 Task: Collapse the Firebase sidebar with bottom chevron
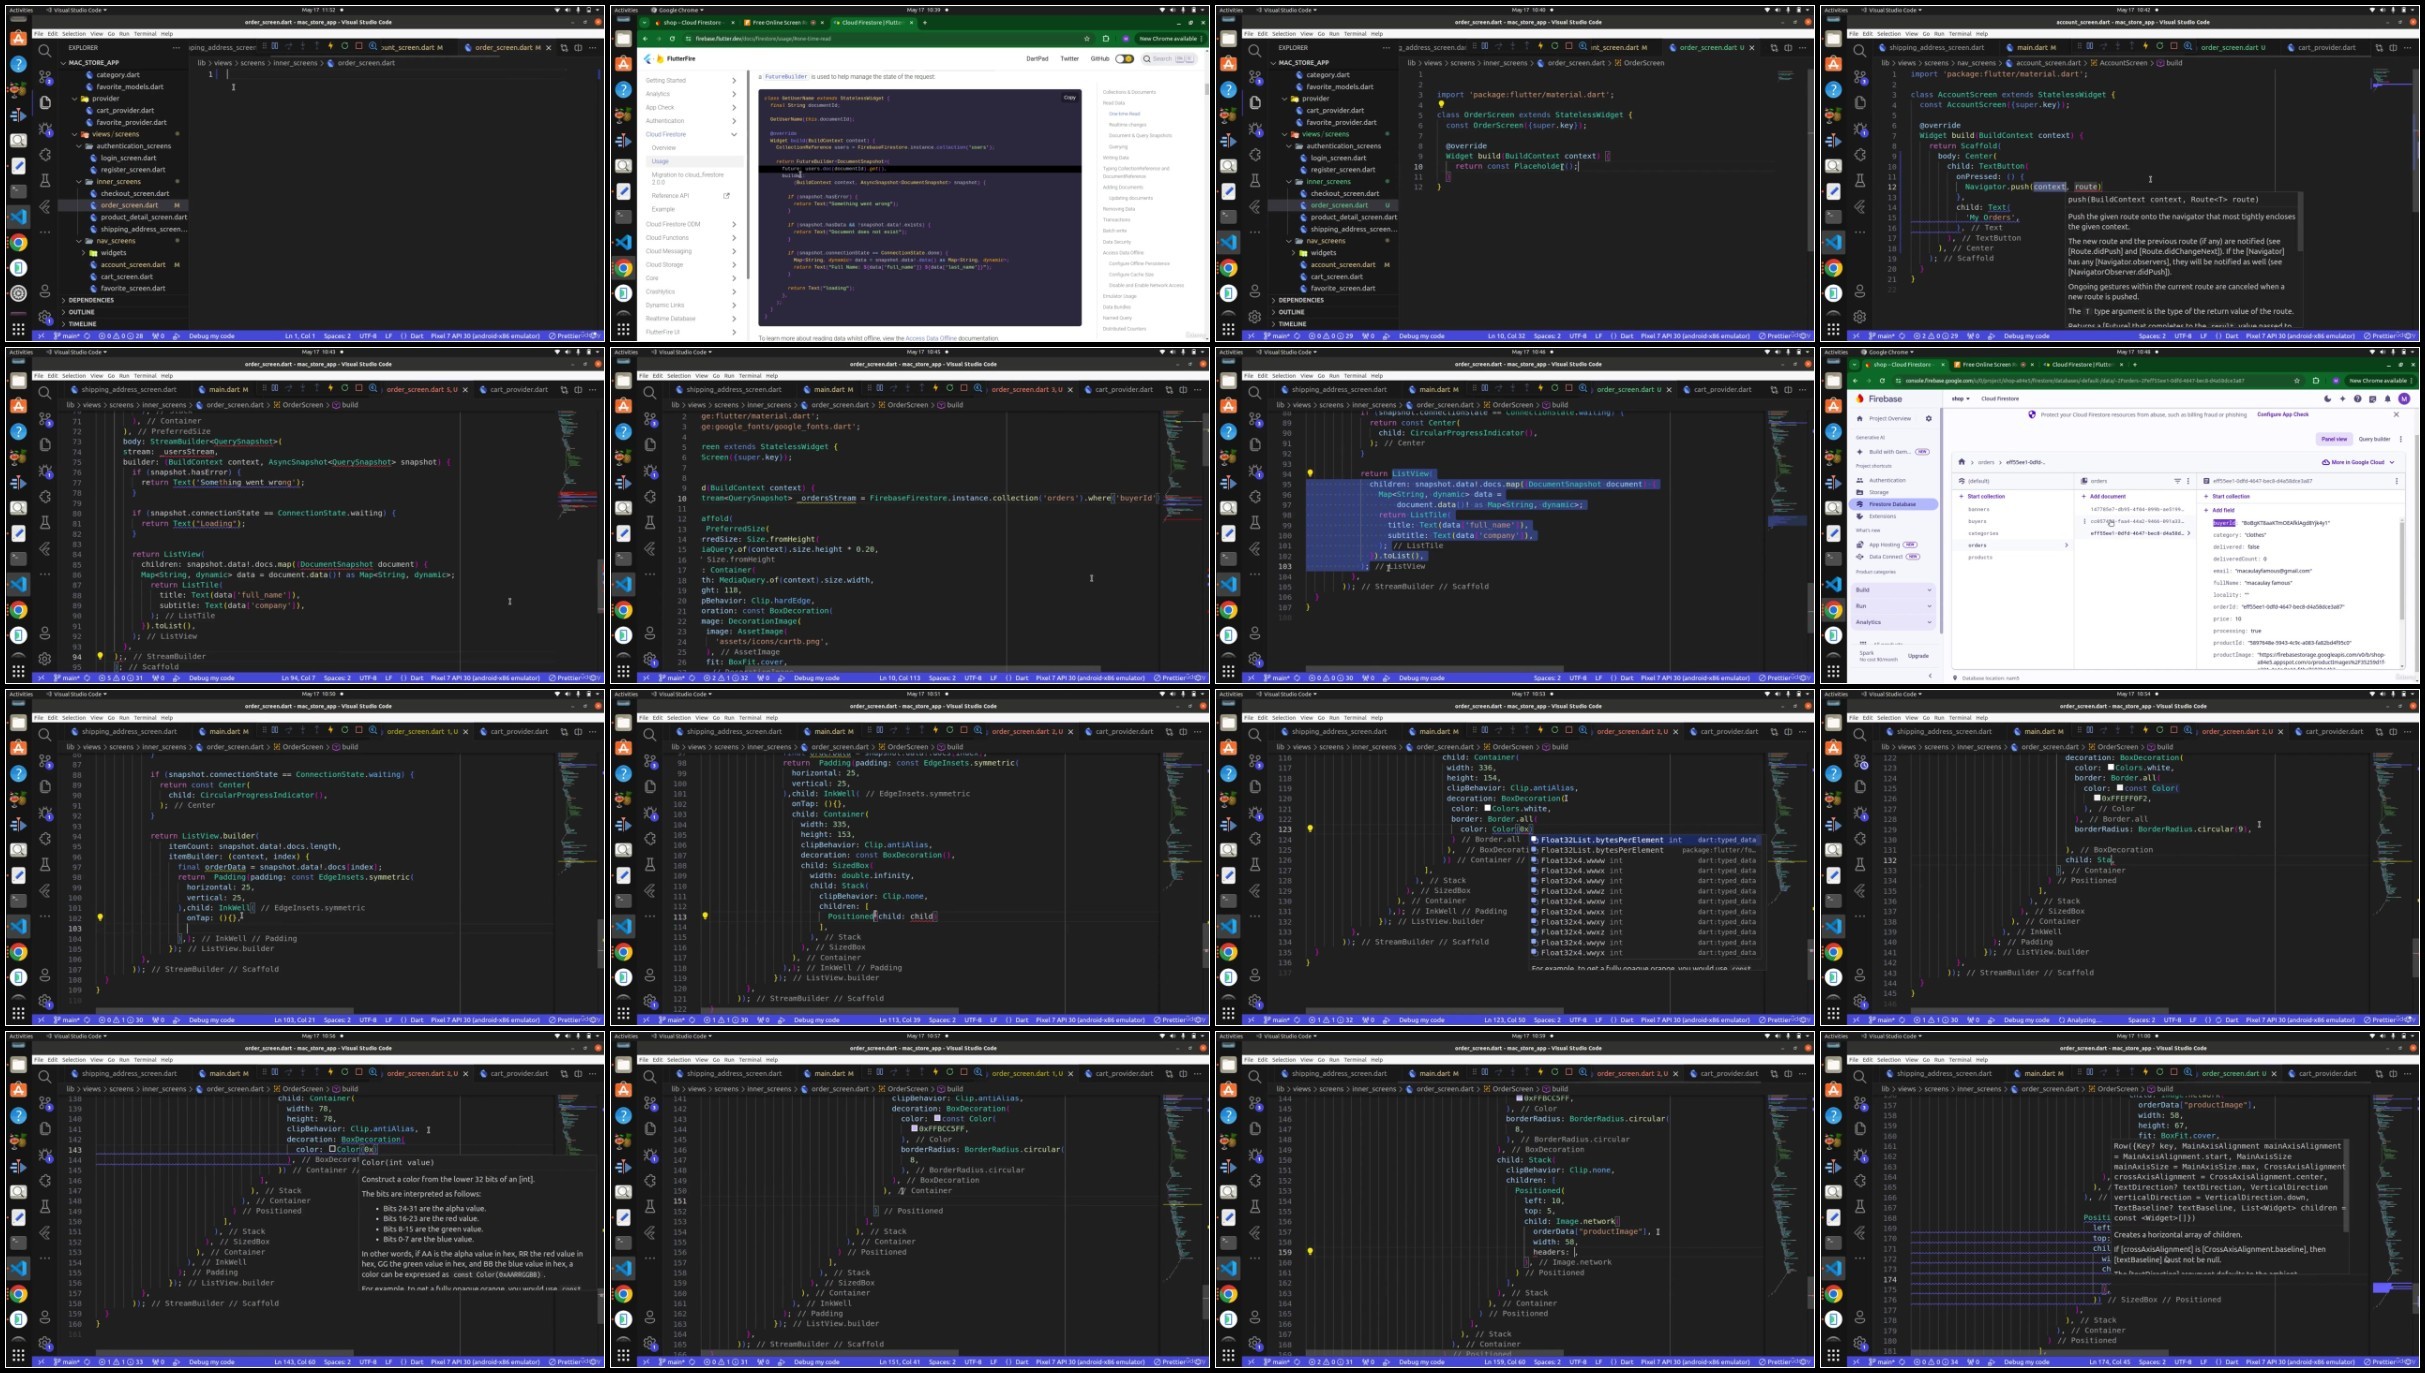click(1930, 677)
